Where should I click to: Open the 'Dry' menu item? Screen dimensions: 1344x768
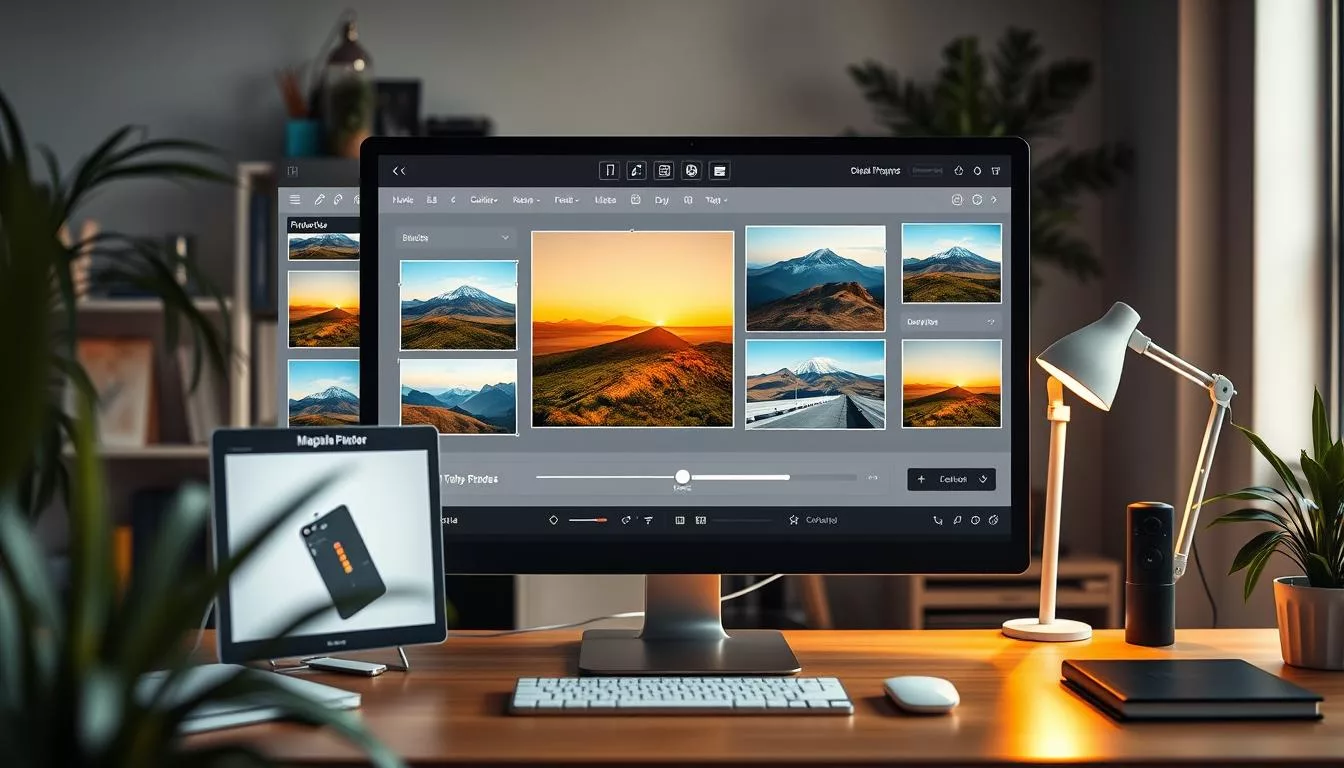(x=661, y=200)
